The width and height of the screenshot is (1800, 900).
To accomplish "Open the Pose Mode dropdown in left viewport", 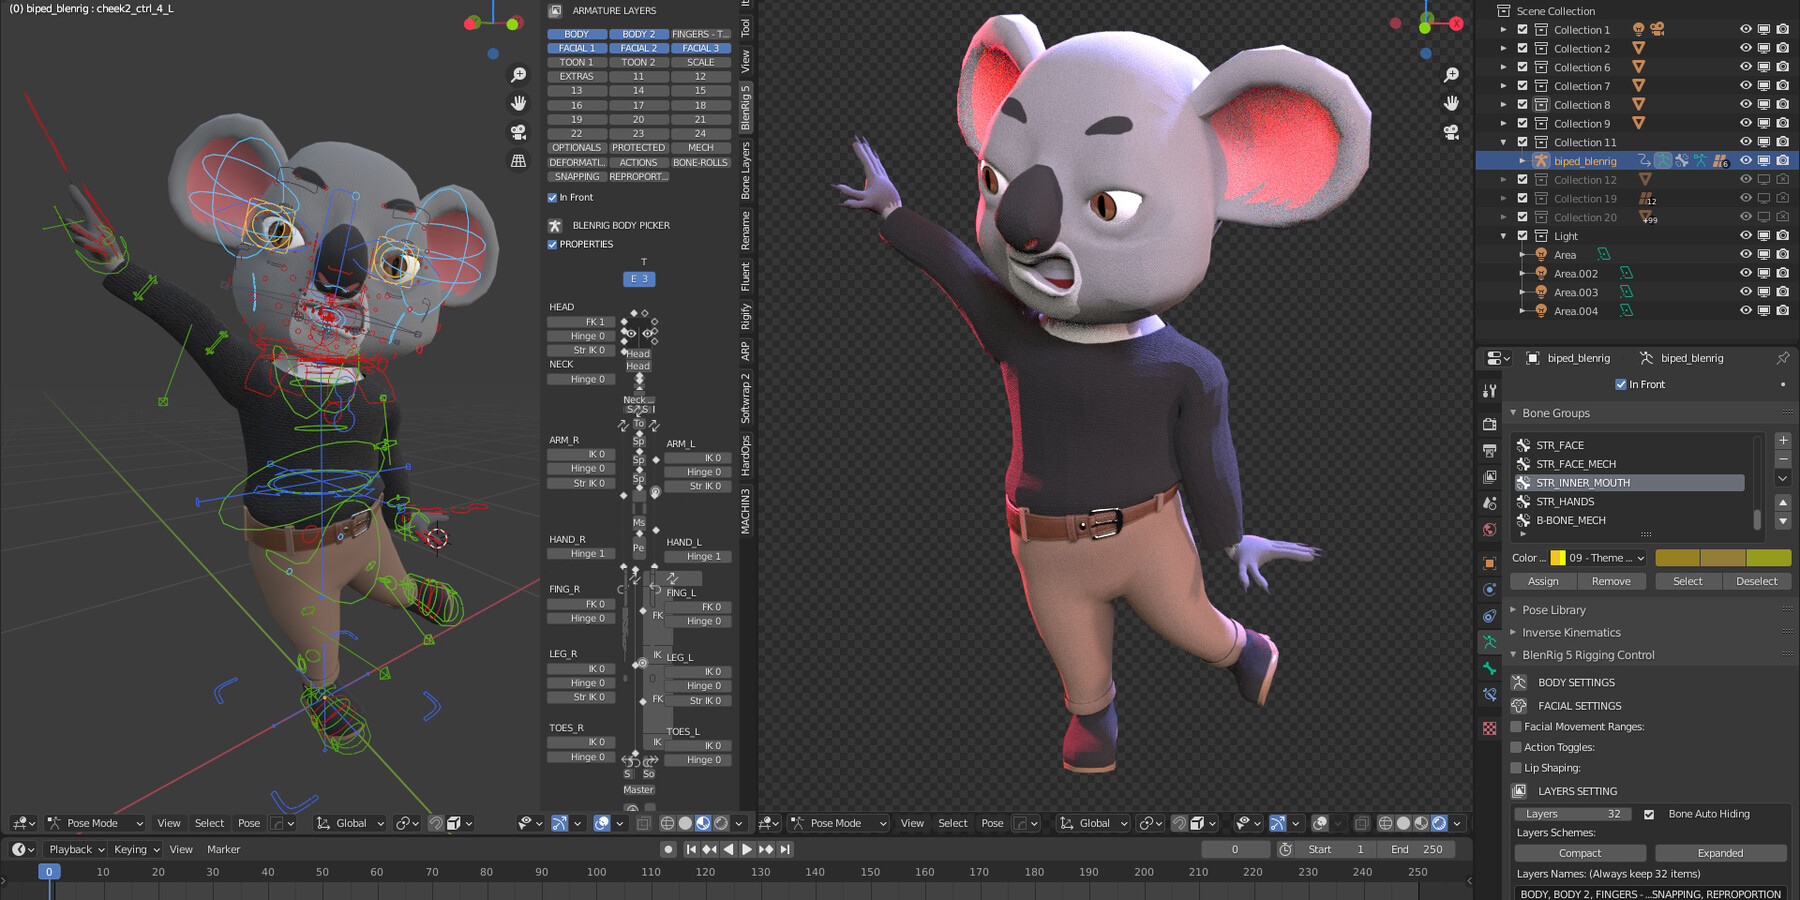I will (x=95, y=823).
